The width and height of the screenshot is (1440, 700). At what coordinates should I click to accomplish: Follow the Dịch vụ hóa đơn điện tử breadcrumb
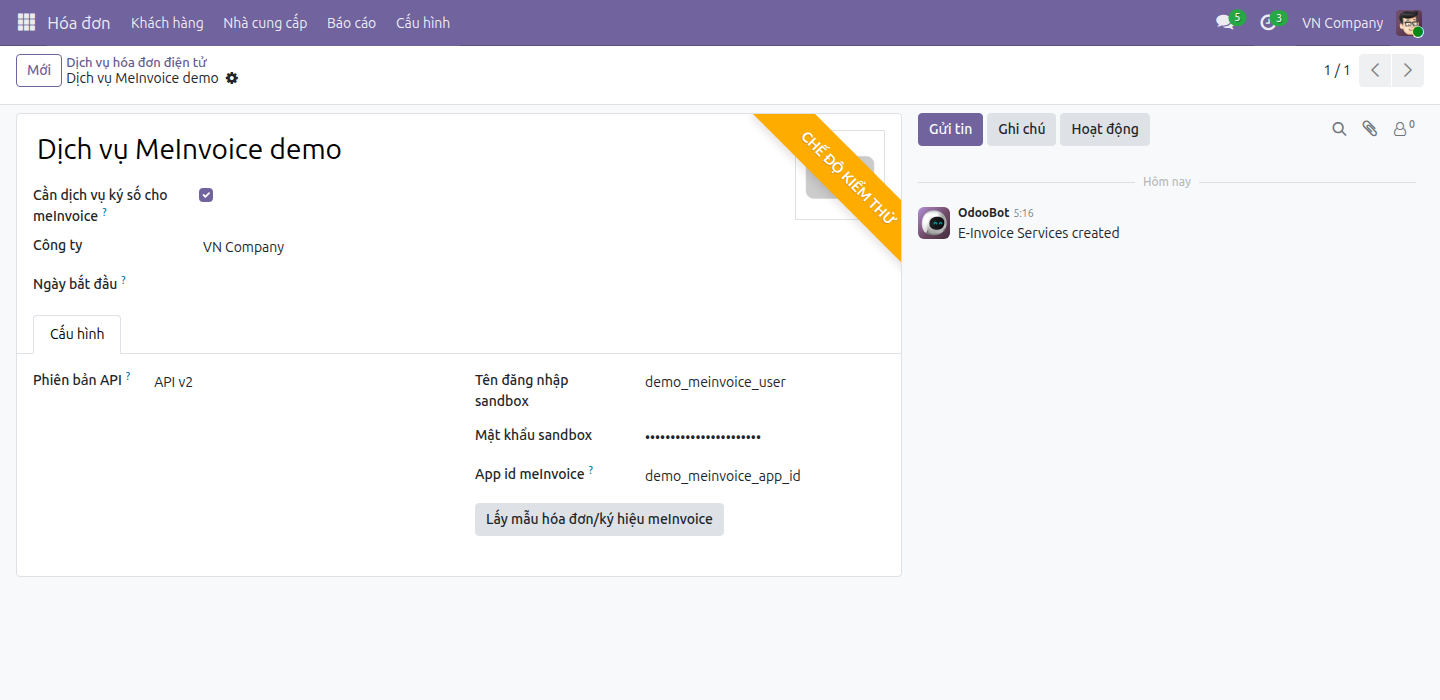pos(137,62)
